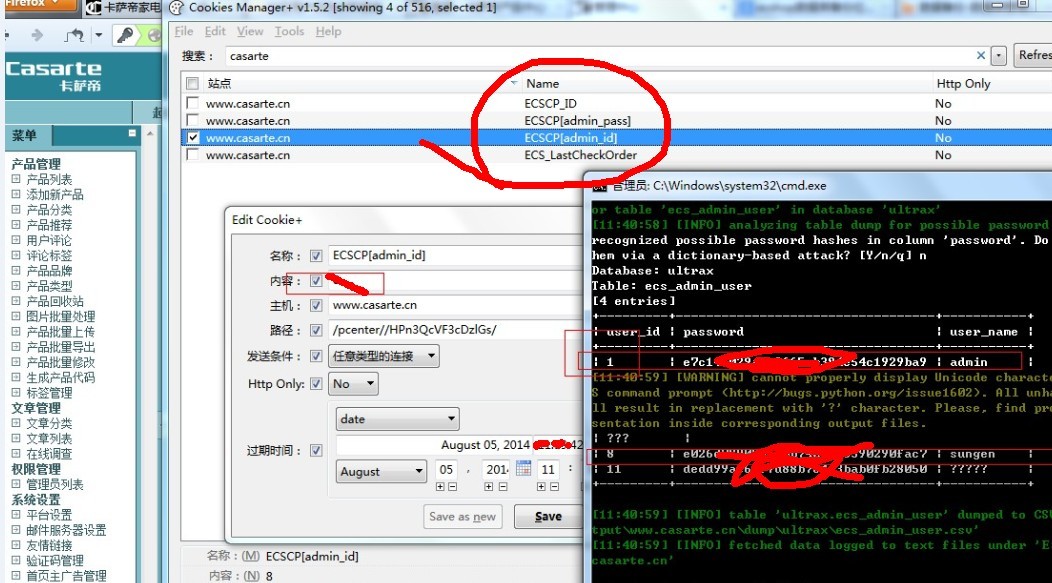
Task: Decrease the year value with minus button
Action: tap(502, 486)
